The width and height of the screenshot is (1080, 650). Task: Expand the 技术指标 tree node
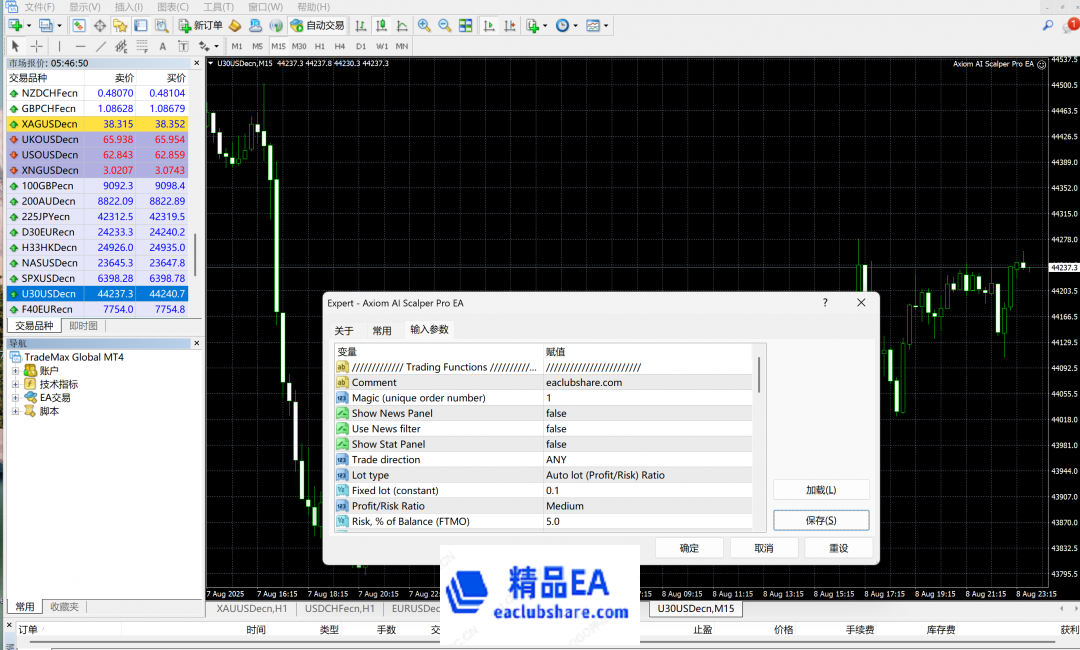tap(16, 384)
